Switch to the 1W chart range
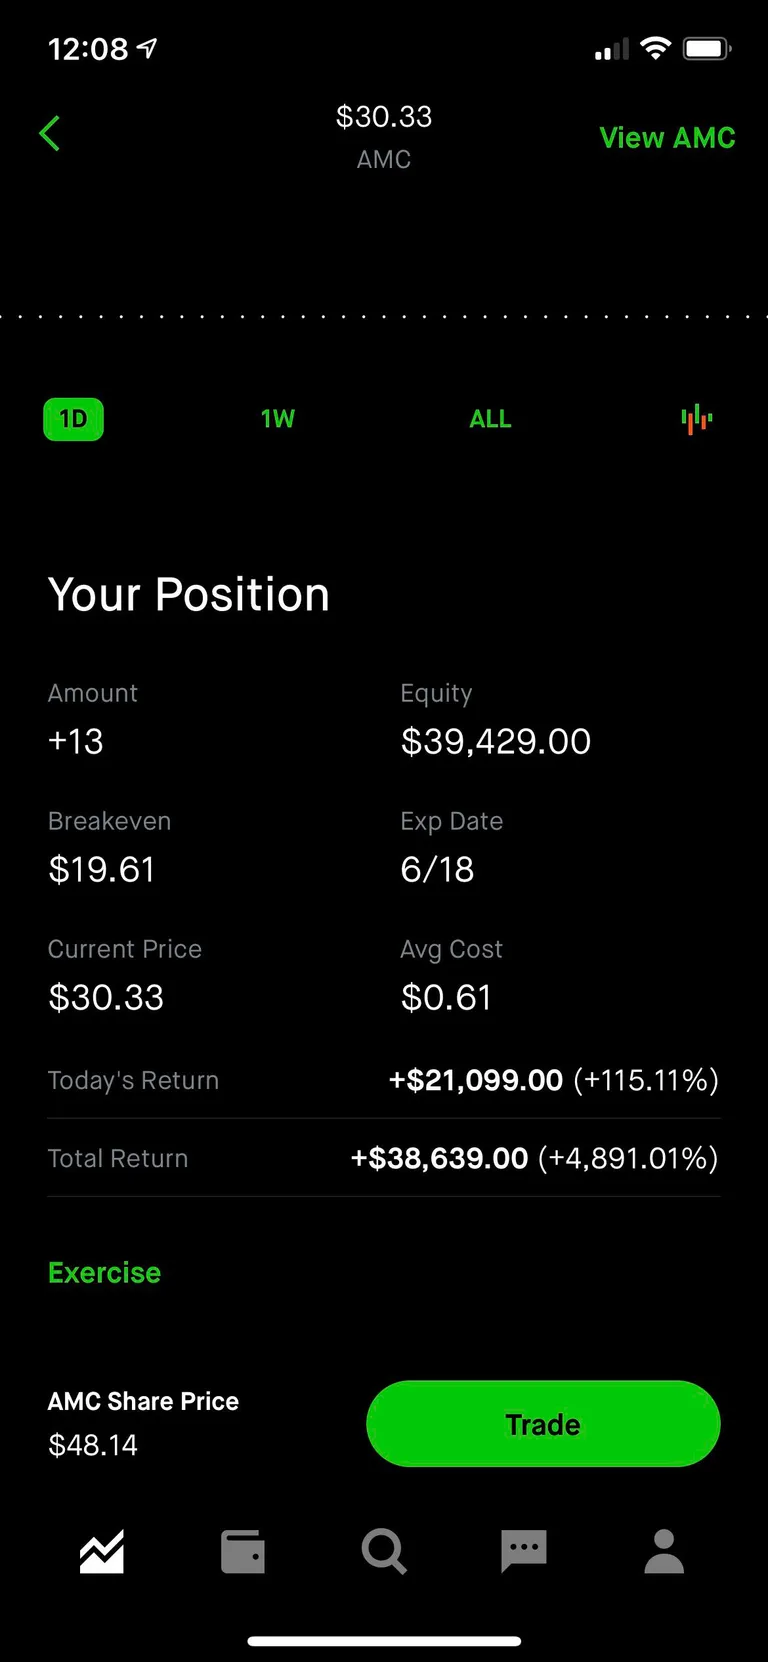The height and width of the screenshot is (1662, 768). click(278, 419)
